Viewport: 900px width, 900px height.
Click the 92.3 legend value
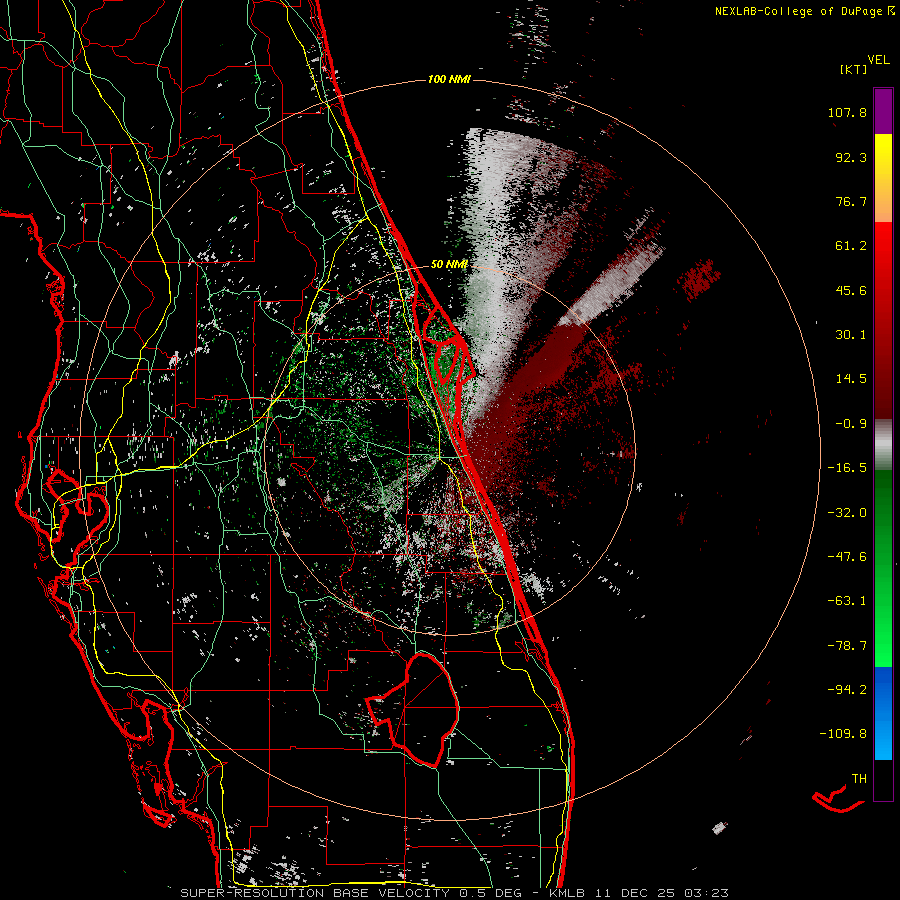(x=851, y=157)
